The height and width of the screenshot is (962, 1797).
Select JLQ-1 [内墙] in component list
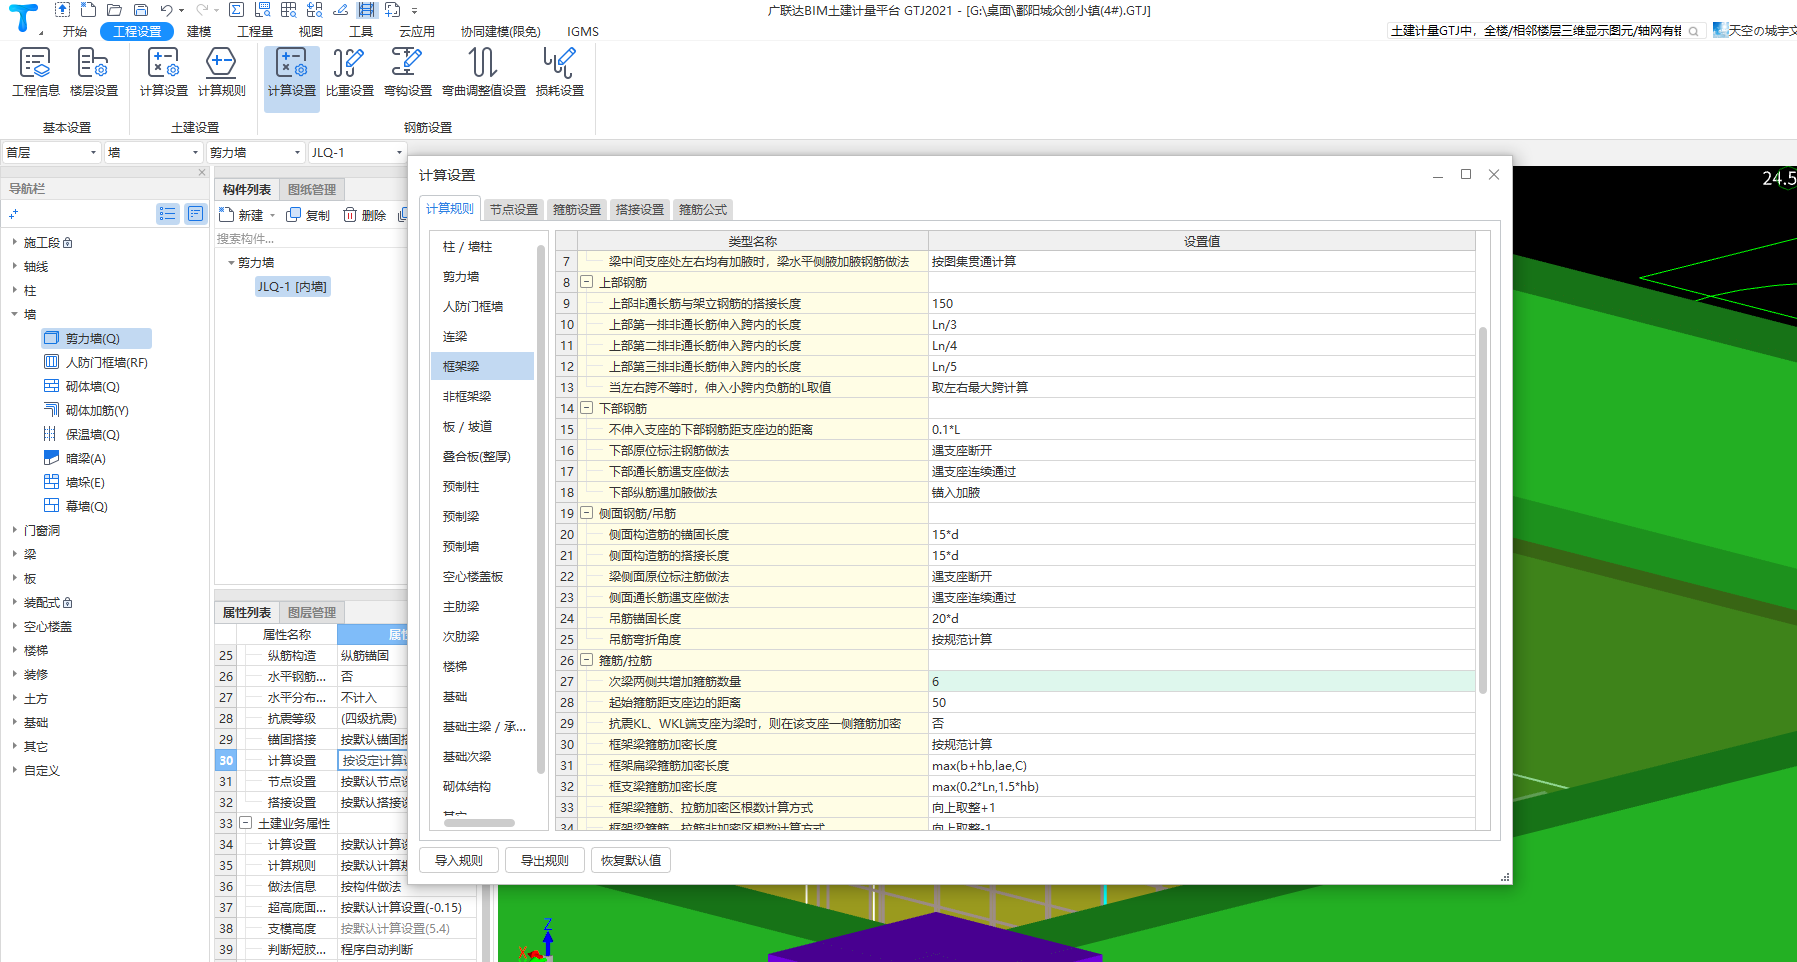click(x=292, y=286)
